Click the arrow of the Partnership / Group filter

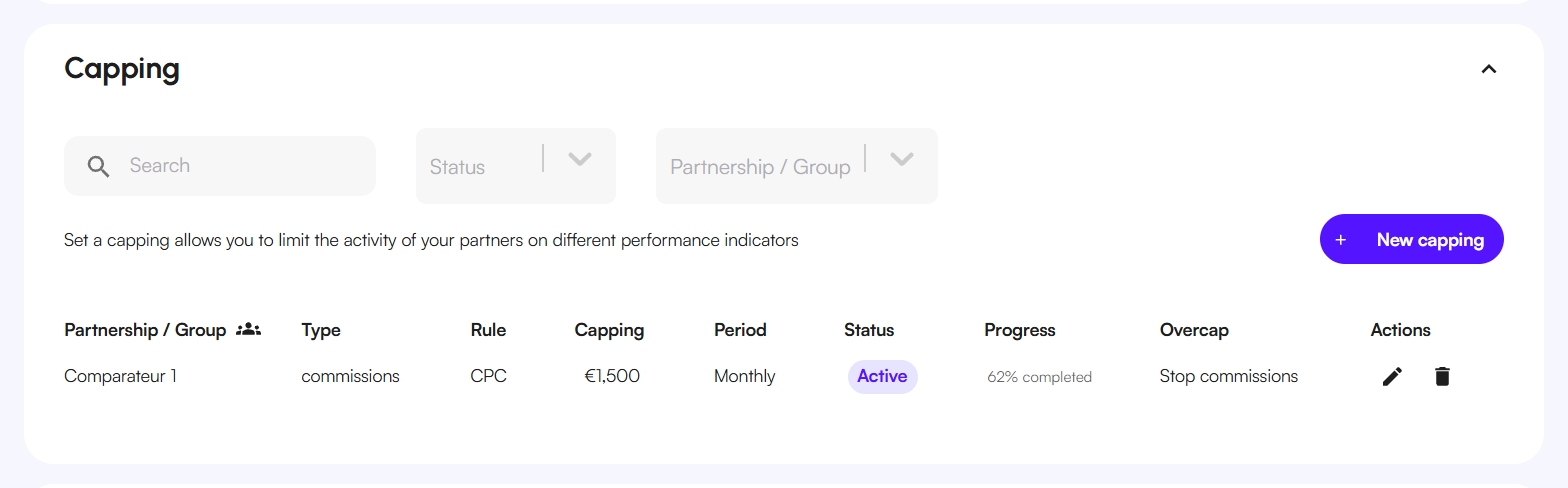point(902,159)
